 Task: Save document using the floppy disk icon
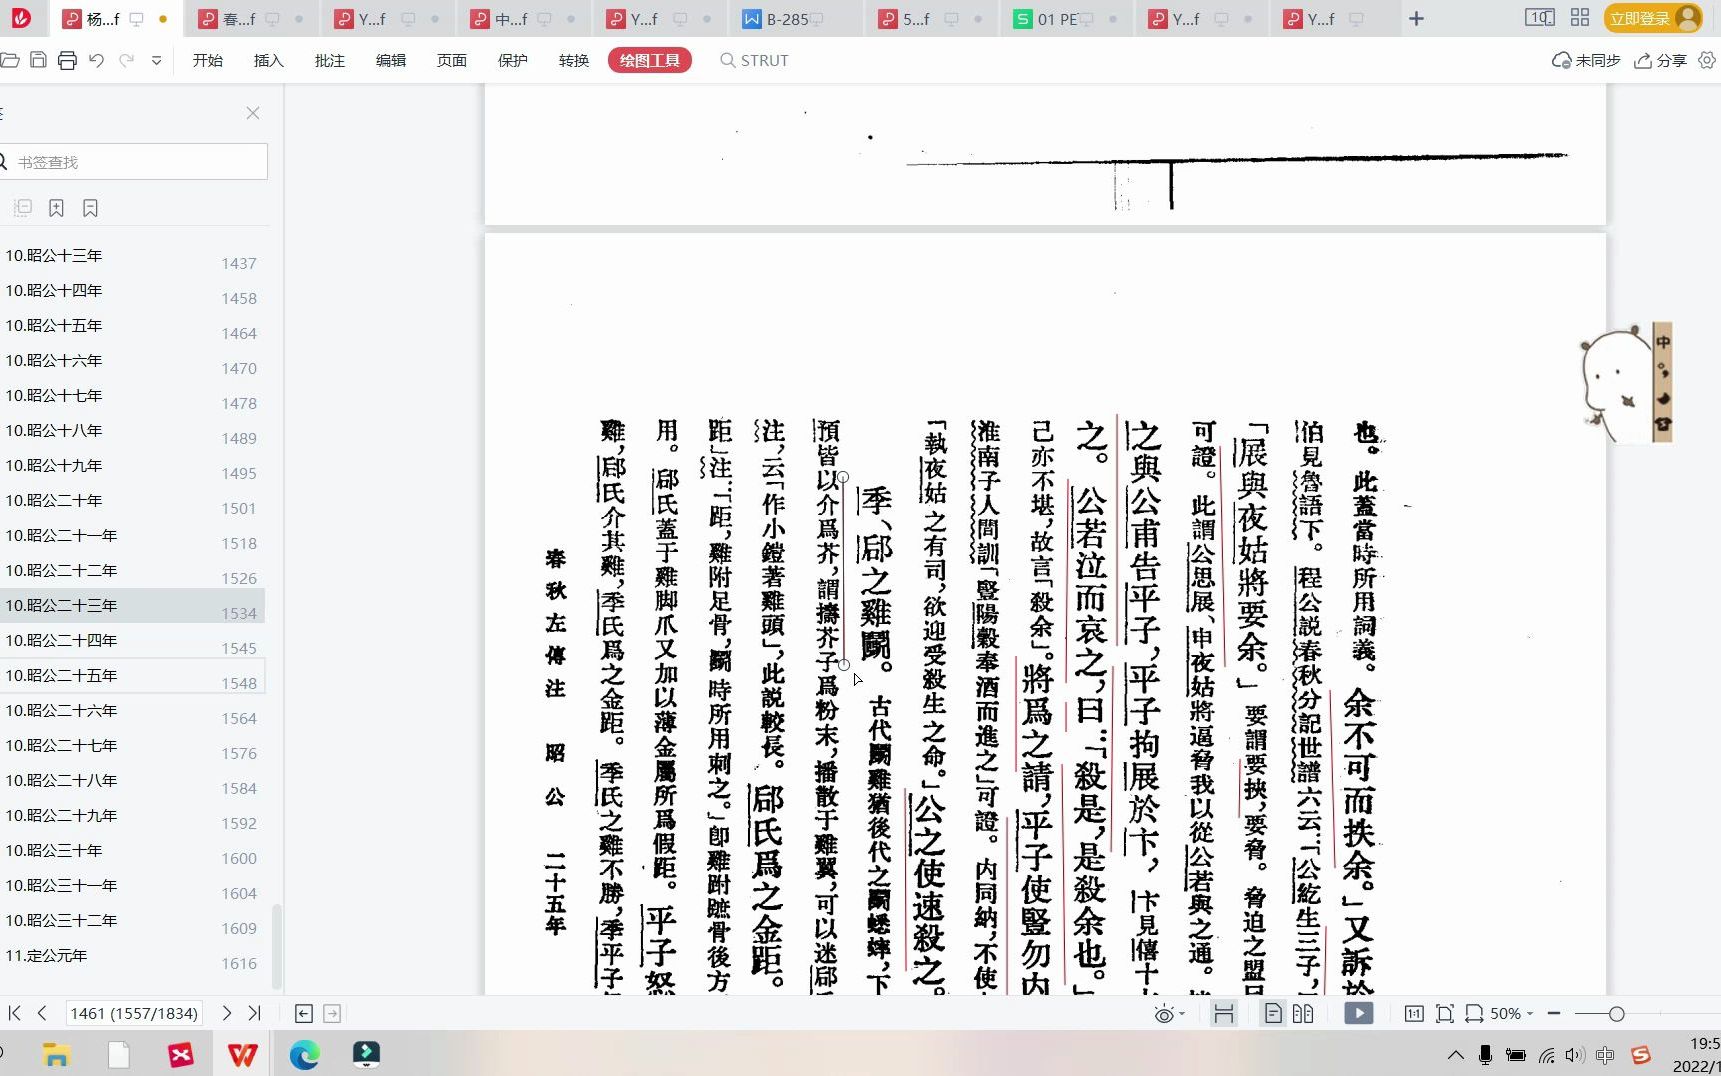(38, 60)
